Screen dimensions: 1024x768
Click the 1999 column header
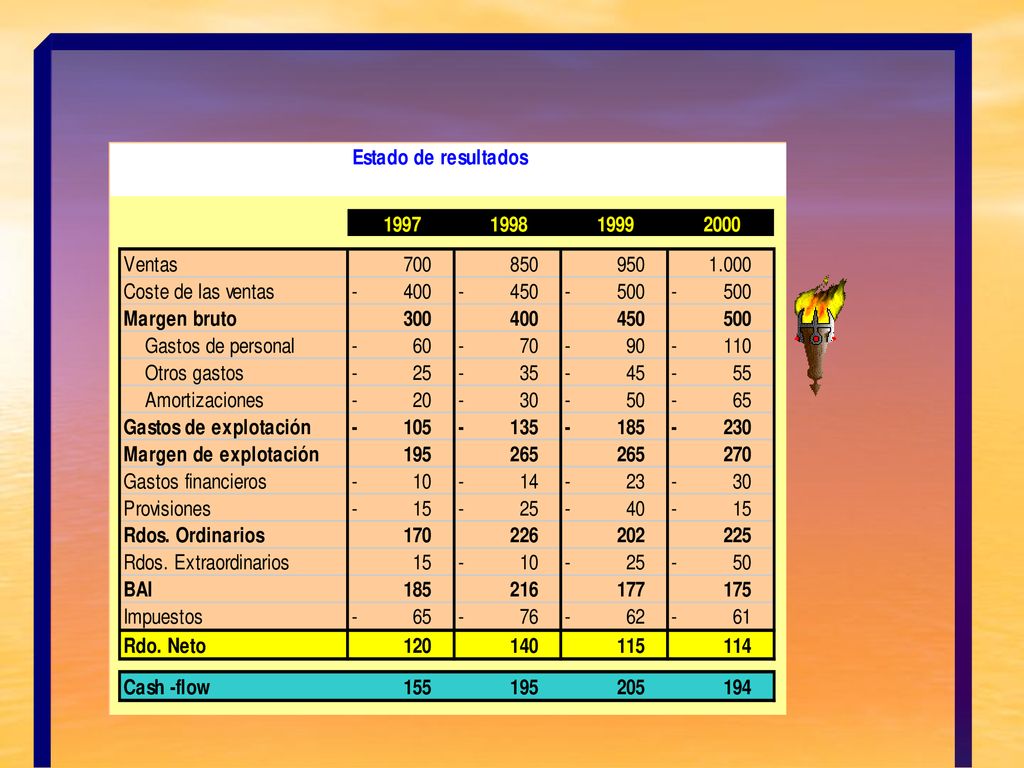[615, 225]
